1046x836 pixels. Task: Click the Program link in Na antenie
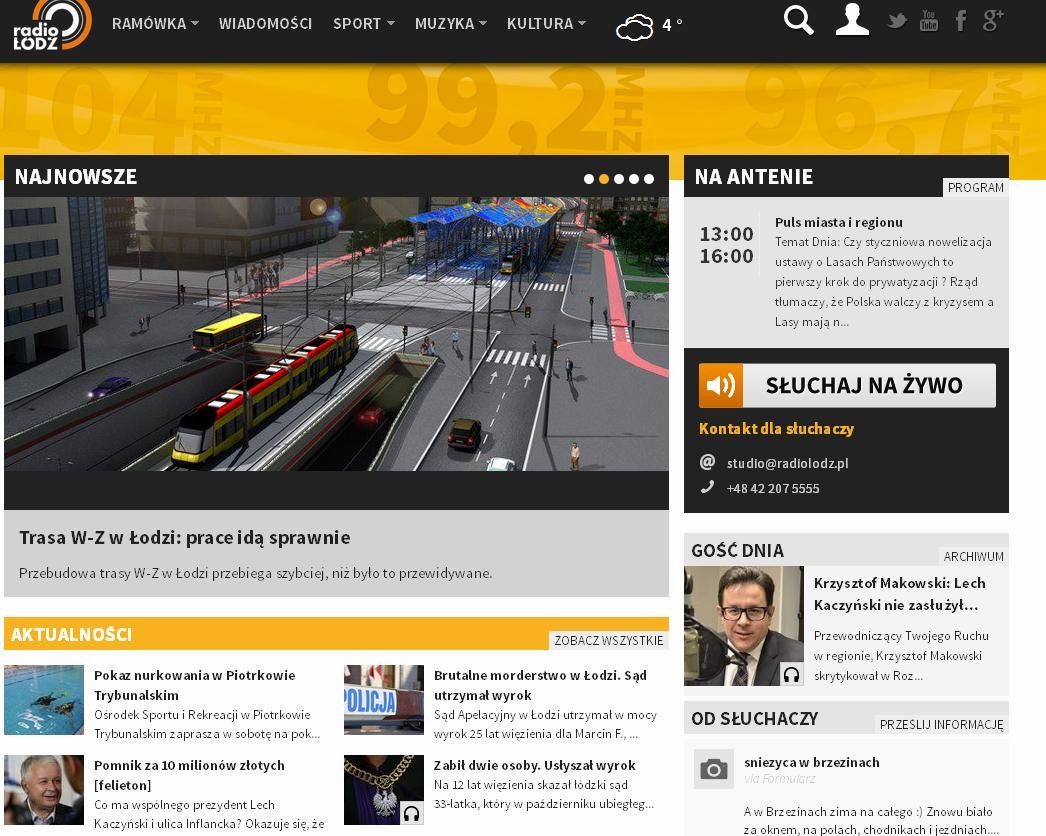[975, 188]
